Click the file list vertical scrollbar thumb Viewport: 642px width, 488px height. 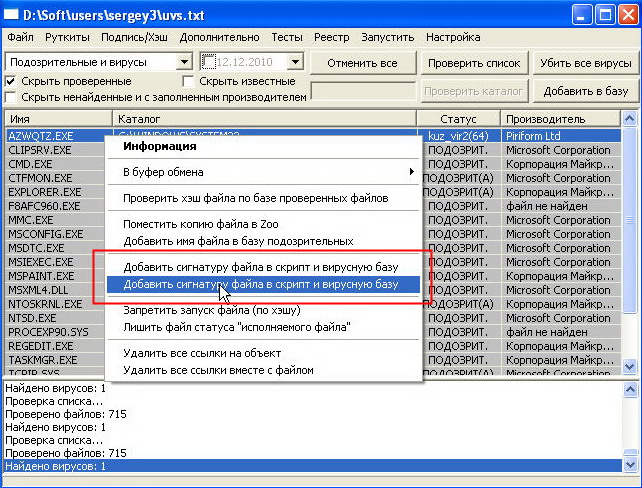point(629,221)
